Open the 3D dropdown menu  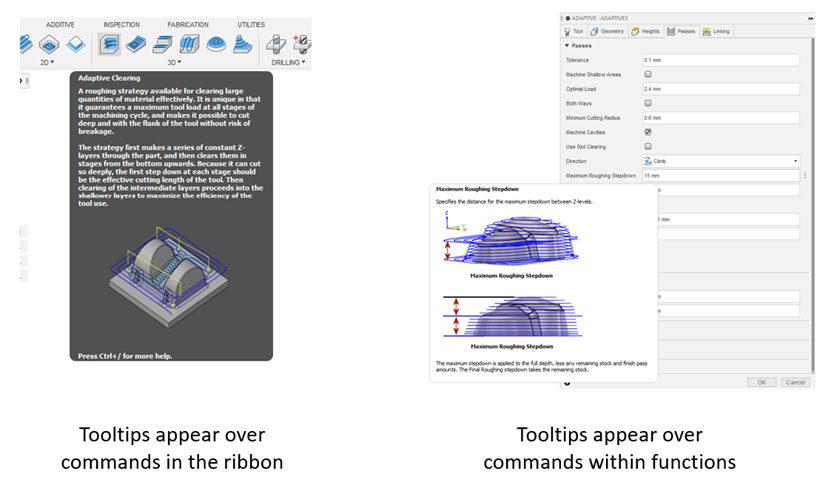[x=174, y=63]
